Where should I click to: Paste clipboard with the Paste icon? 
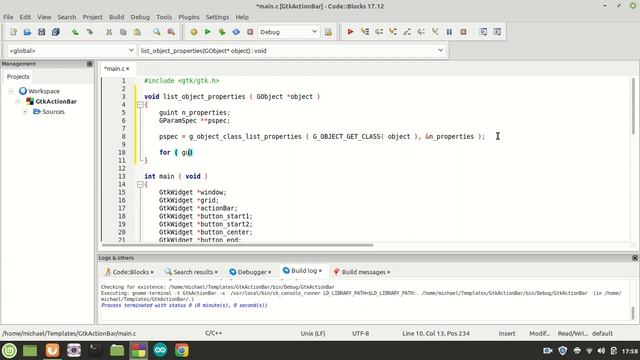pyautogui.click(x=137, y=32)
